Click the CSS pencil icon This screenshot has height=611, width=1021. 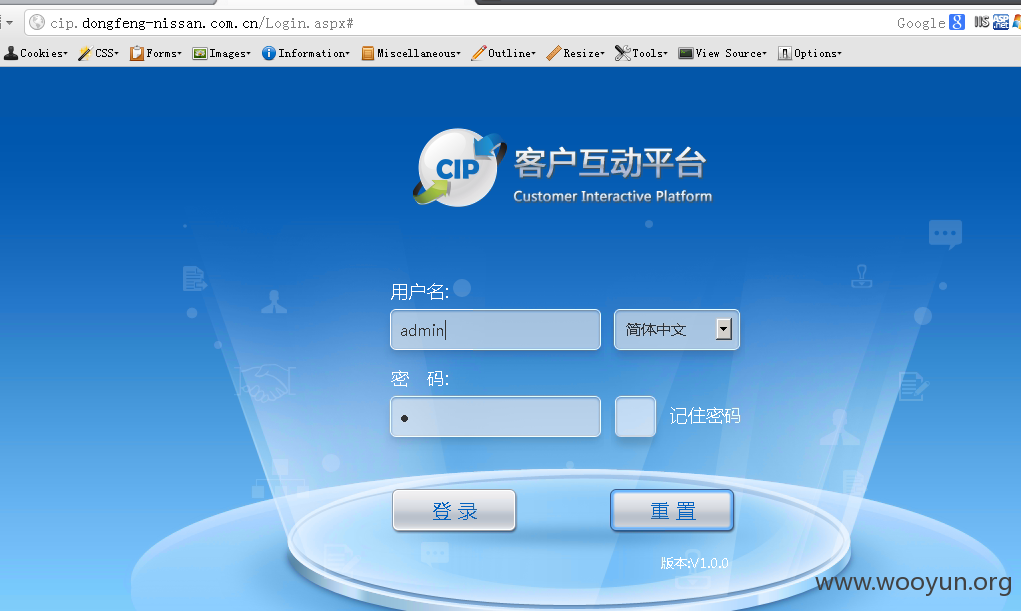pos(85,53)
